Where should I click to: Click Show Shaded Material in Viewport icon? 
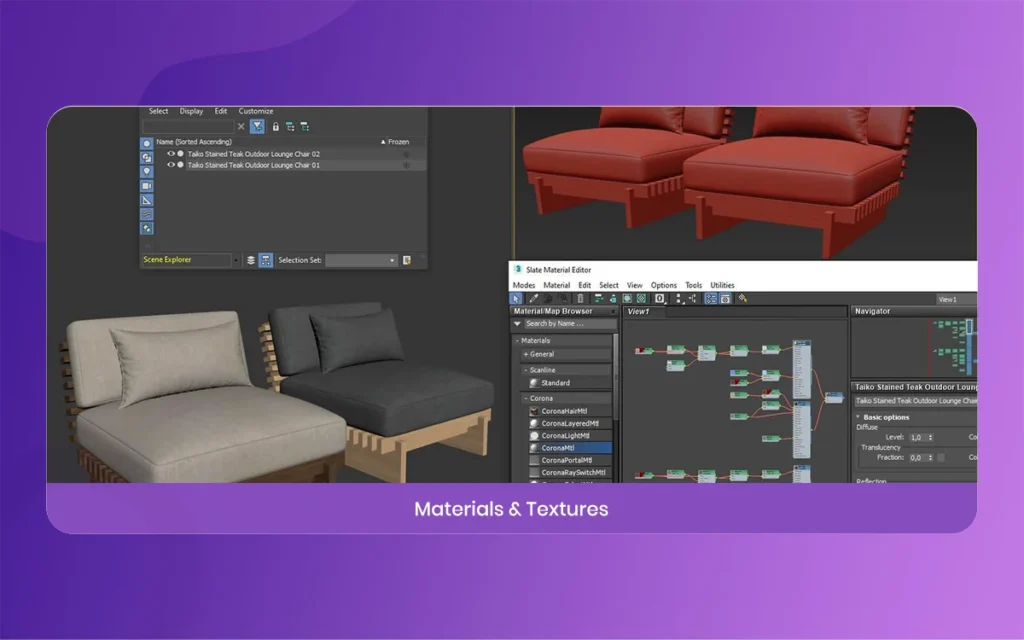pyautogui.click(x=627, y=298)
